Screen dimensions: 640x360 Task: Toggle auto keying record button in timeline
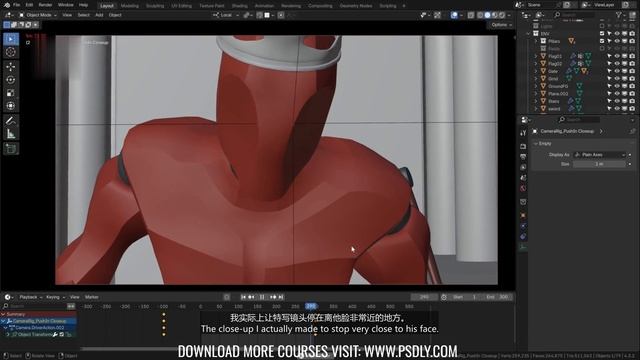pos(227,297)
